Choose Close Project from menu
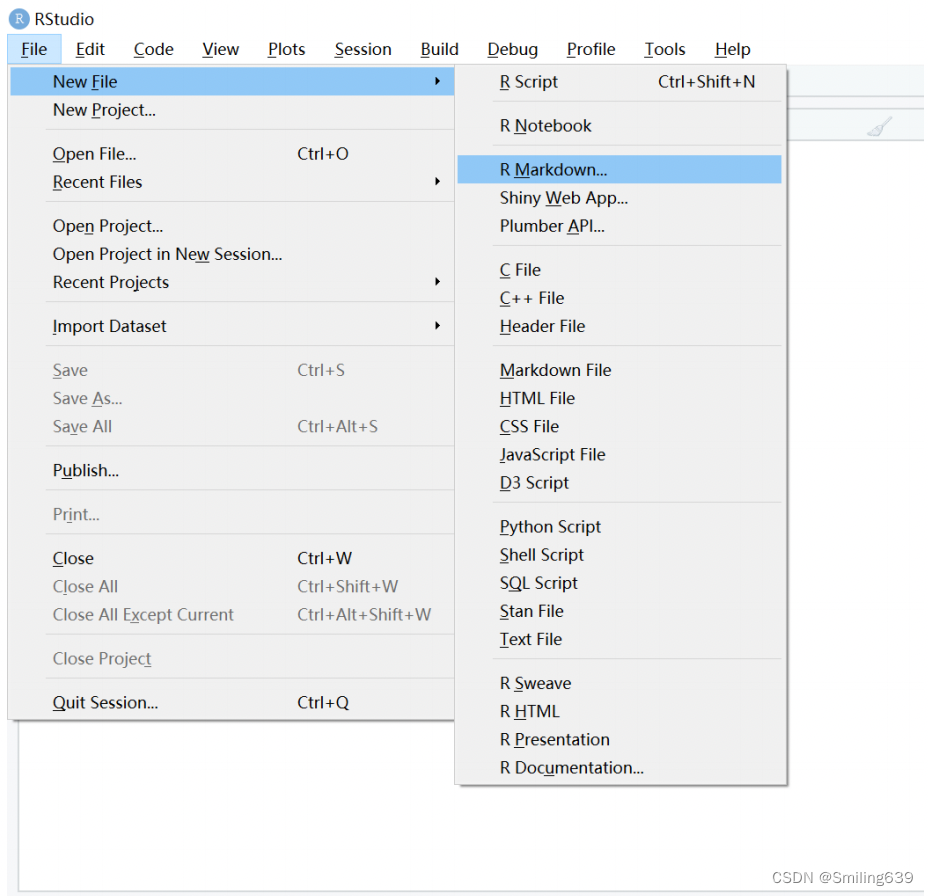 pos(232,659)
